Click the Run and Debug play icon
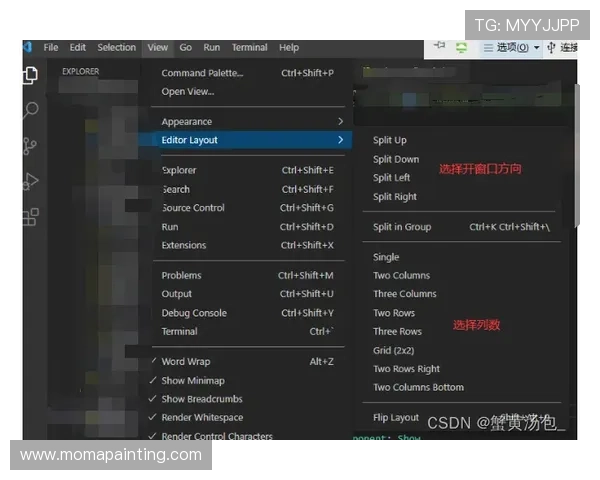 click(30, 181)
